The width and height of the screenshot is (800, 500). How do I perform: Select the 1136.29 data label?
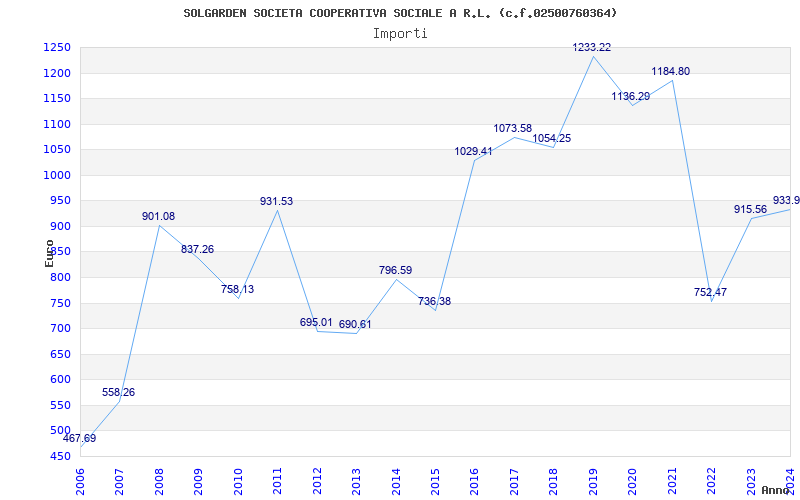pyautogui.click(x=631, y=96)
